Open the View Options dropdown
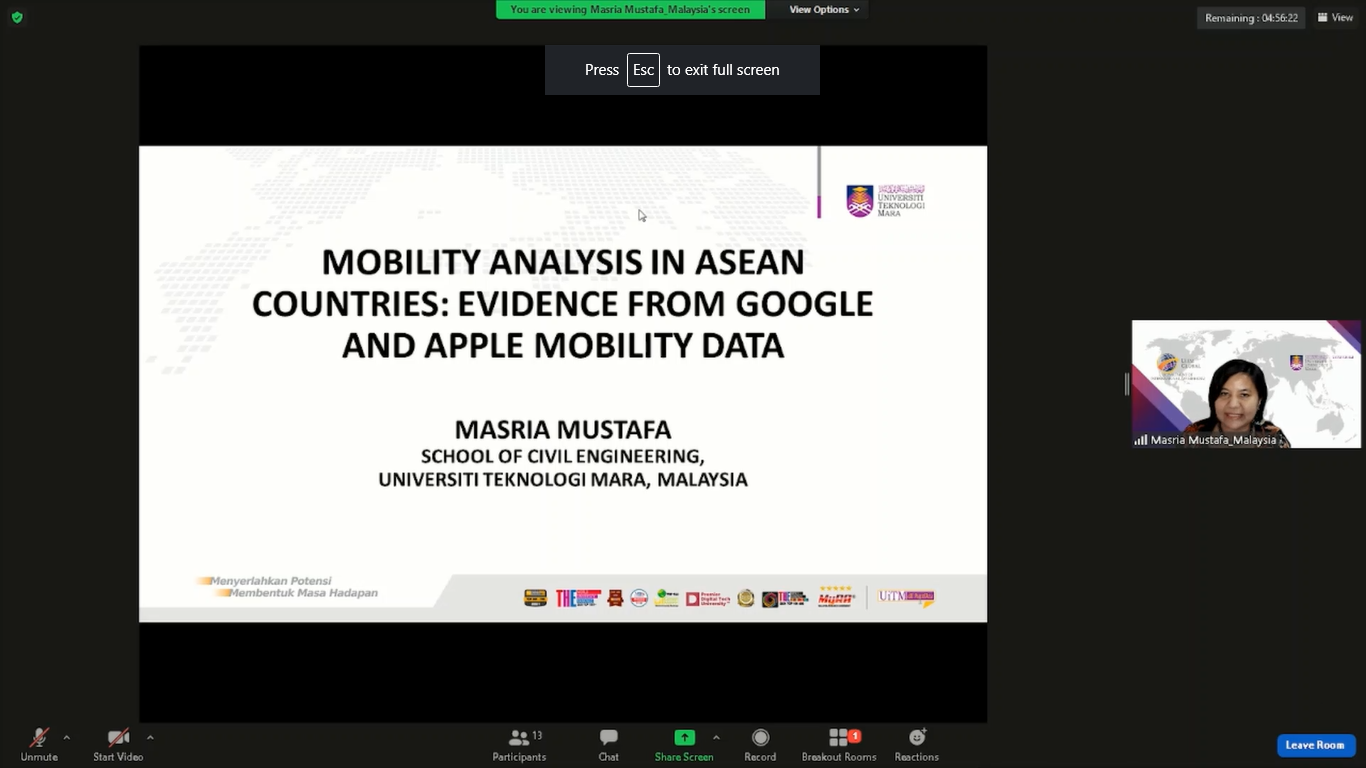 coord(824,10)
